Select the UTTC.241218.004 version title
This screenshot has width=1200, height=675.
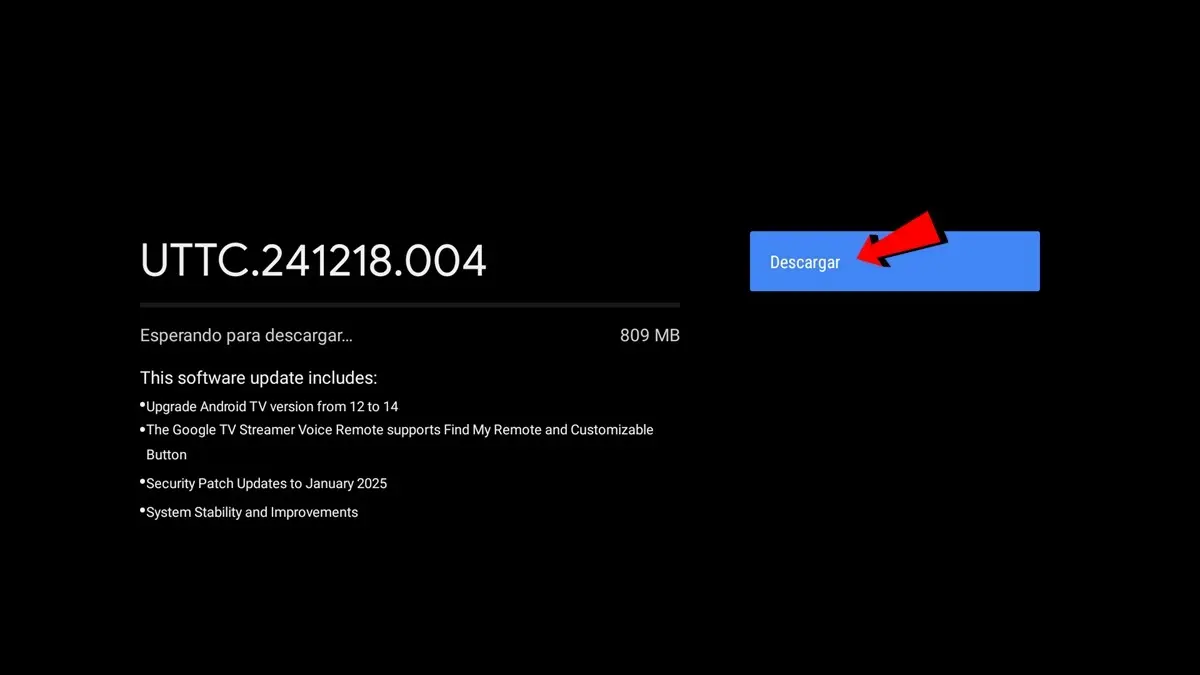[313, 261]
